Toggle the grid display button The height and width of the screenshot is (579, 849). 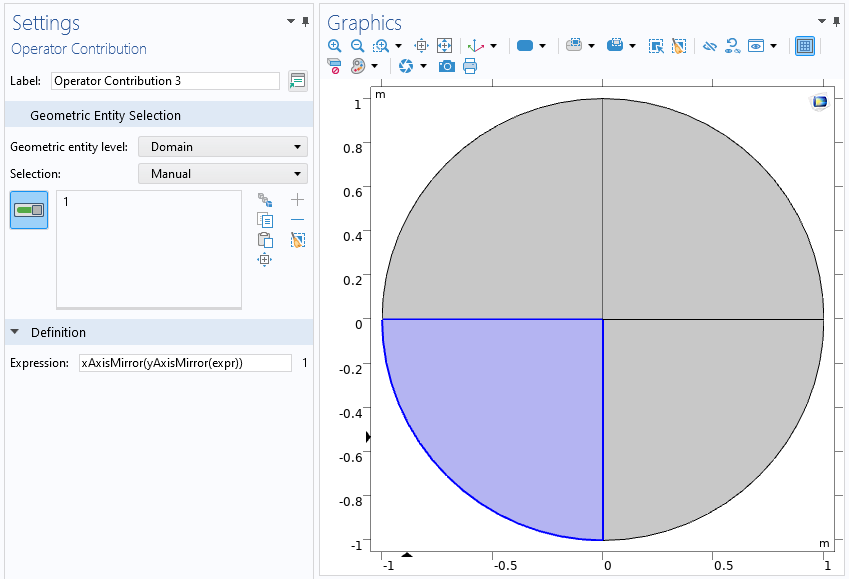coord(805,46)
